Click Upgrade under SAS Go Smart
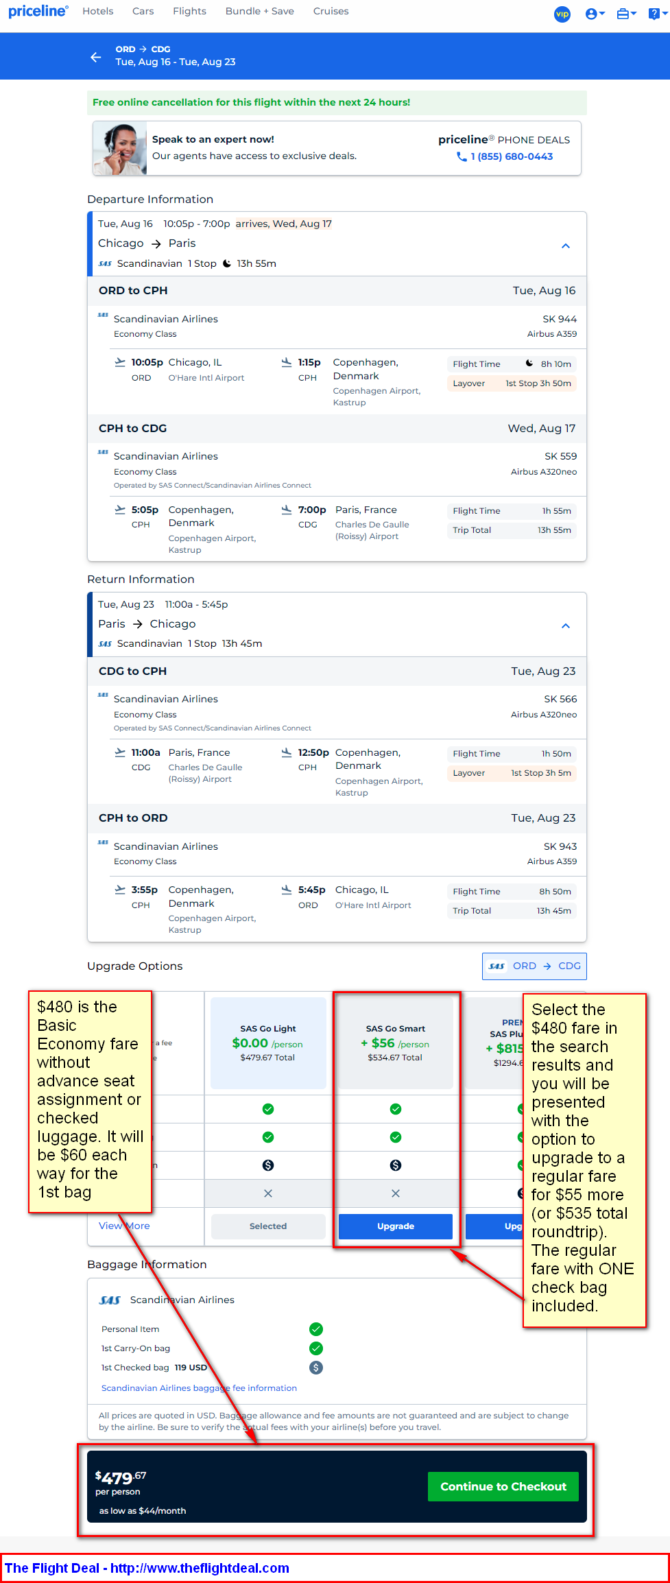The height and width of the screenshot is (1583, 670). (395, 1226)
